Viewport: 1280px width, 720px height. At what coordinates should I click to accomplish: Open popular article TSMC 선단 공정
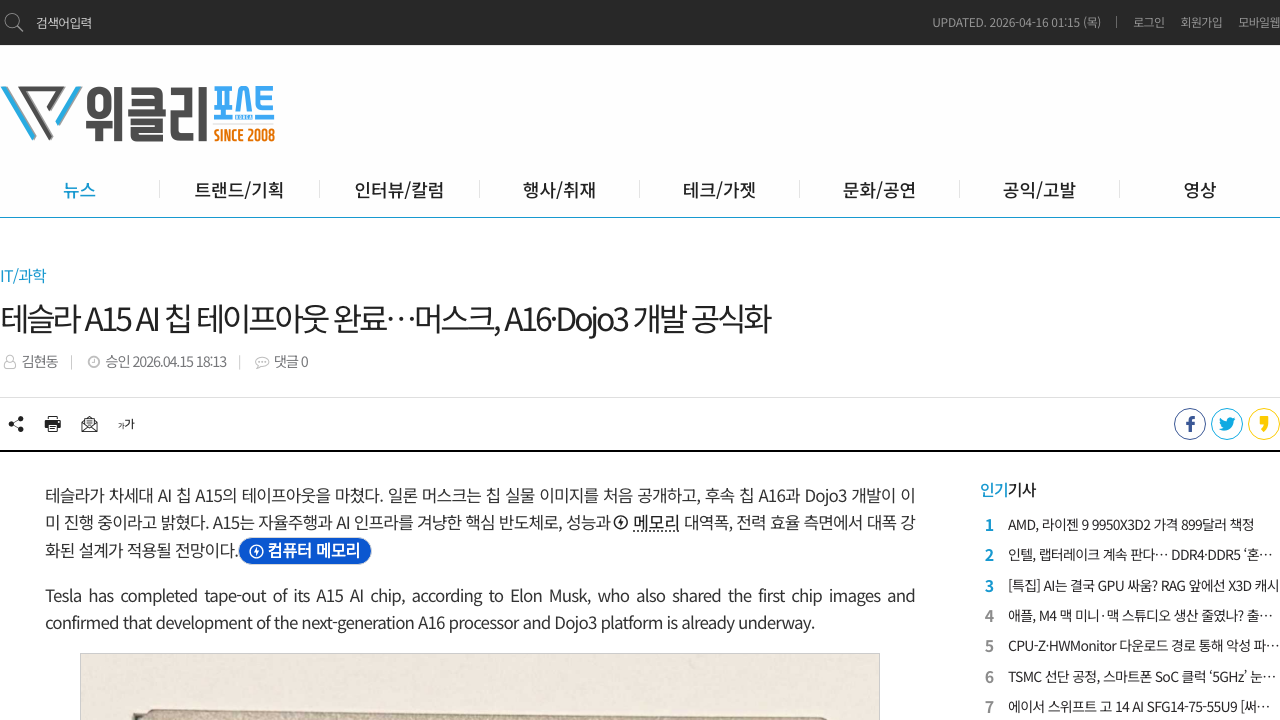(1143, 676)
